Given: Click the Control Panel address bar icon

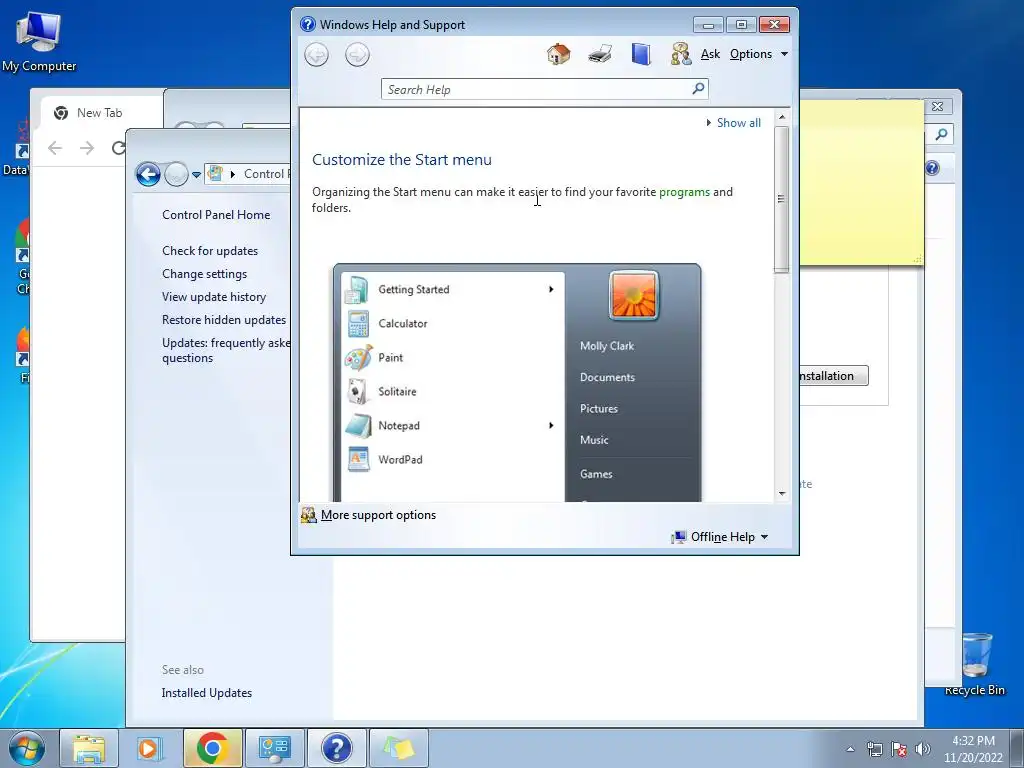Looking at the screenshot, I should 215,174.
